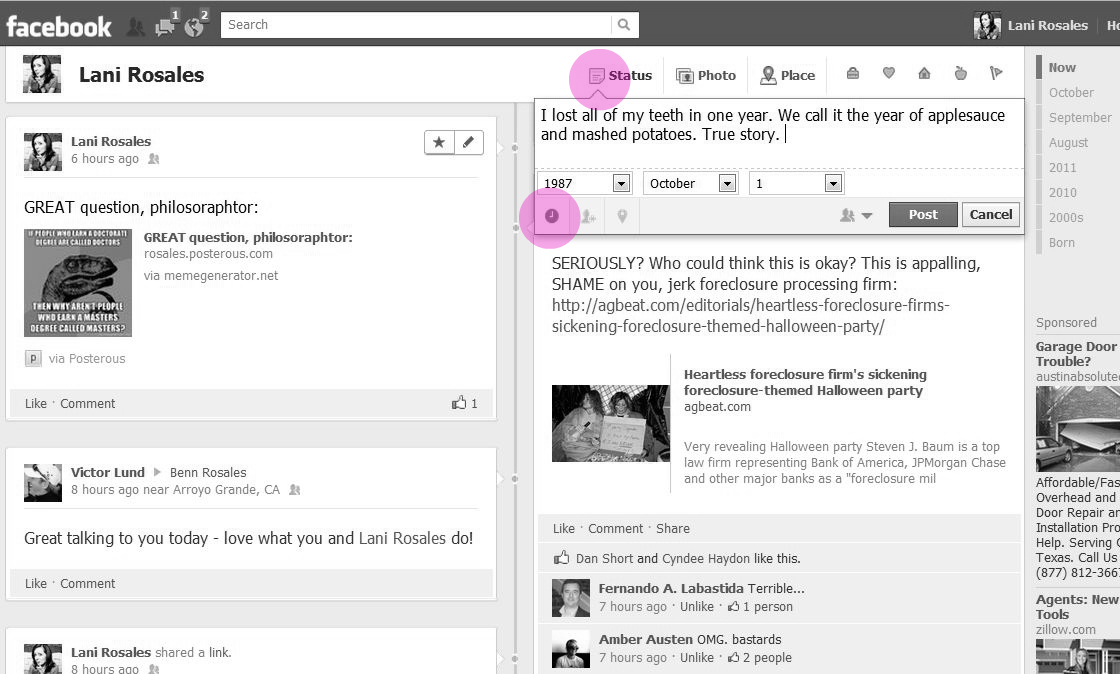This screenshot has width=1120, height=674.
Task: Open the messages icon in top bar
Action: pyautogui.click(x=165, y=26)
